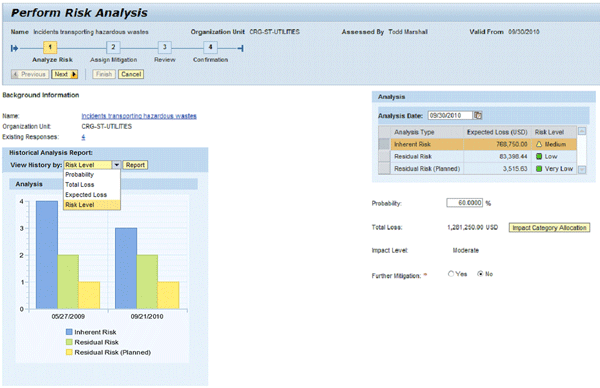
Task: Click the Inherent Risk legend color swatch
Action: [x=69, y=332]
